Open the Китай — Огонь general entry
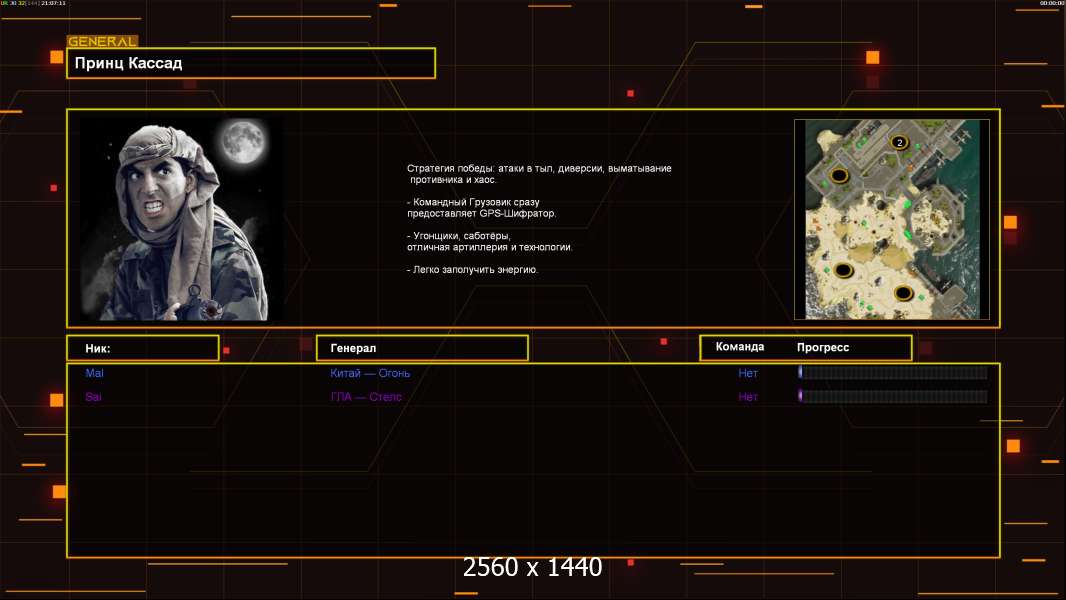1066x600 pixels. coord(370,373)
